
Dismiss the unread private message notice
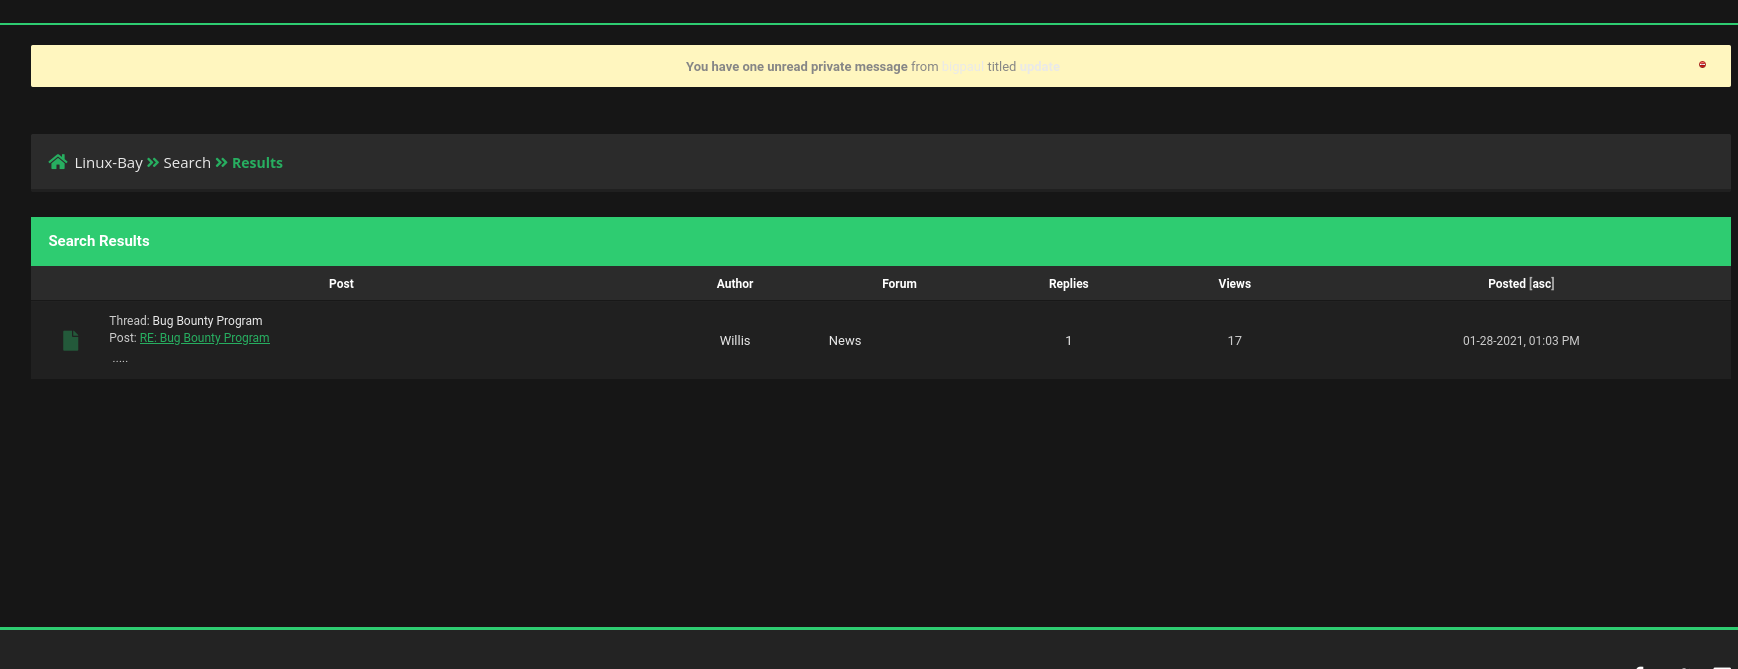(x=1702, y=65)
